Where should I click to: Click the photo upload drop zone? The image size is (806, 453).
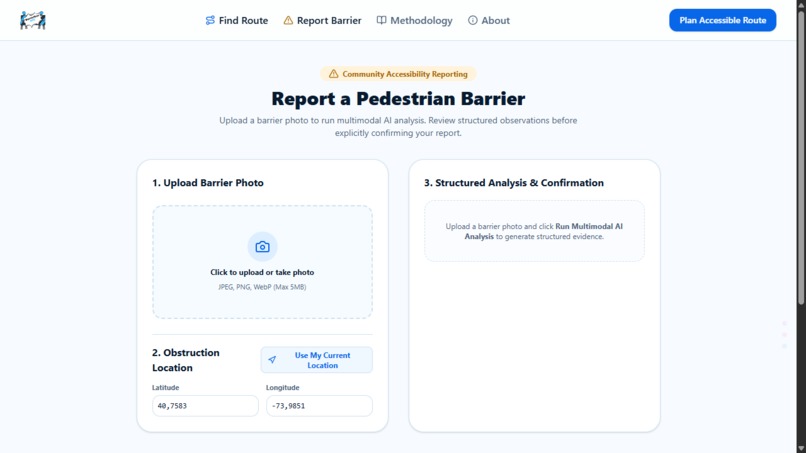tap(262, 262)
